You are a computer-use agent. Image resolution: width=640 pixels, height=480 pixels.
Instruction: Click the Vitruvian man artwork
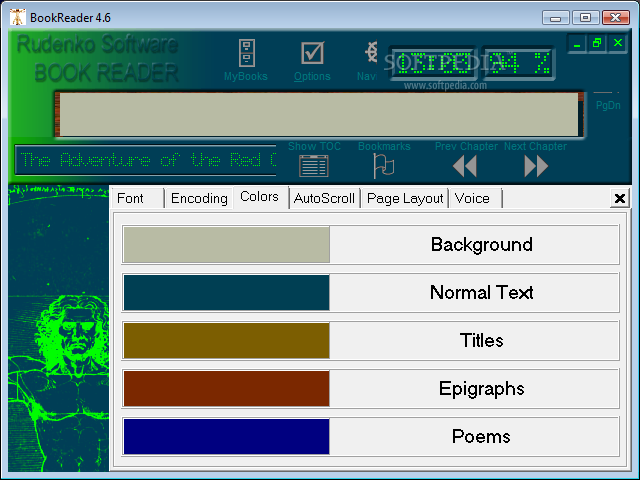pos(58,329)
